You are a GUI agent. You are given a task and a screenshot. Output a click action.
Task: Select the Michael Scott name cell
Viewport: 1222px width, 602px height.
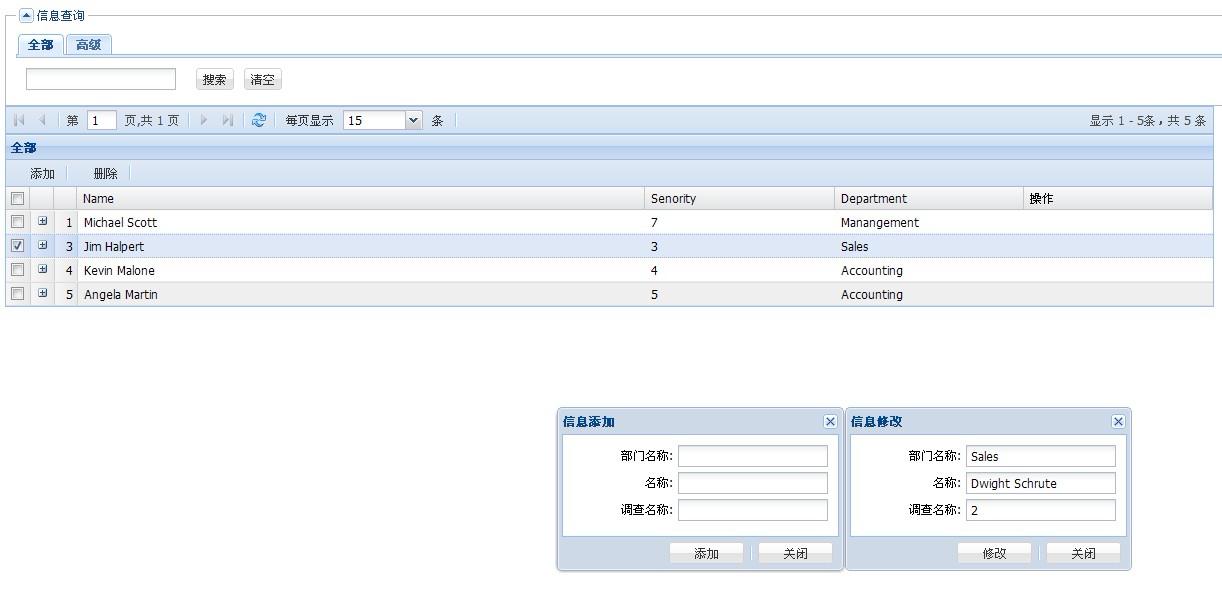point(361,222)
